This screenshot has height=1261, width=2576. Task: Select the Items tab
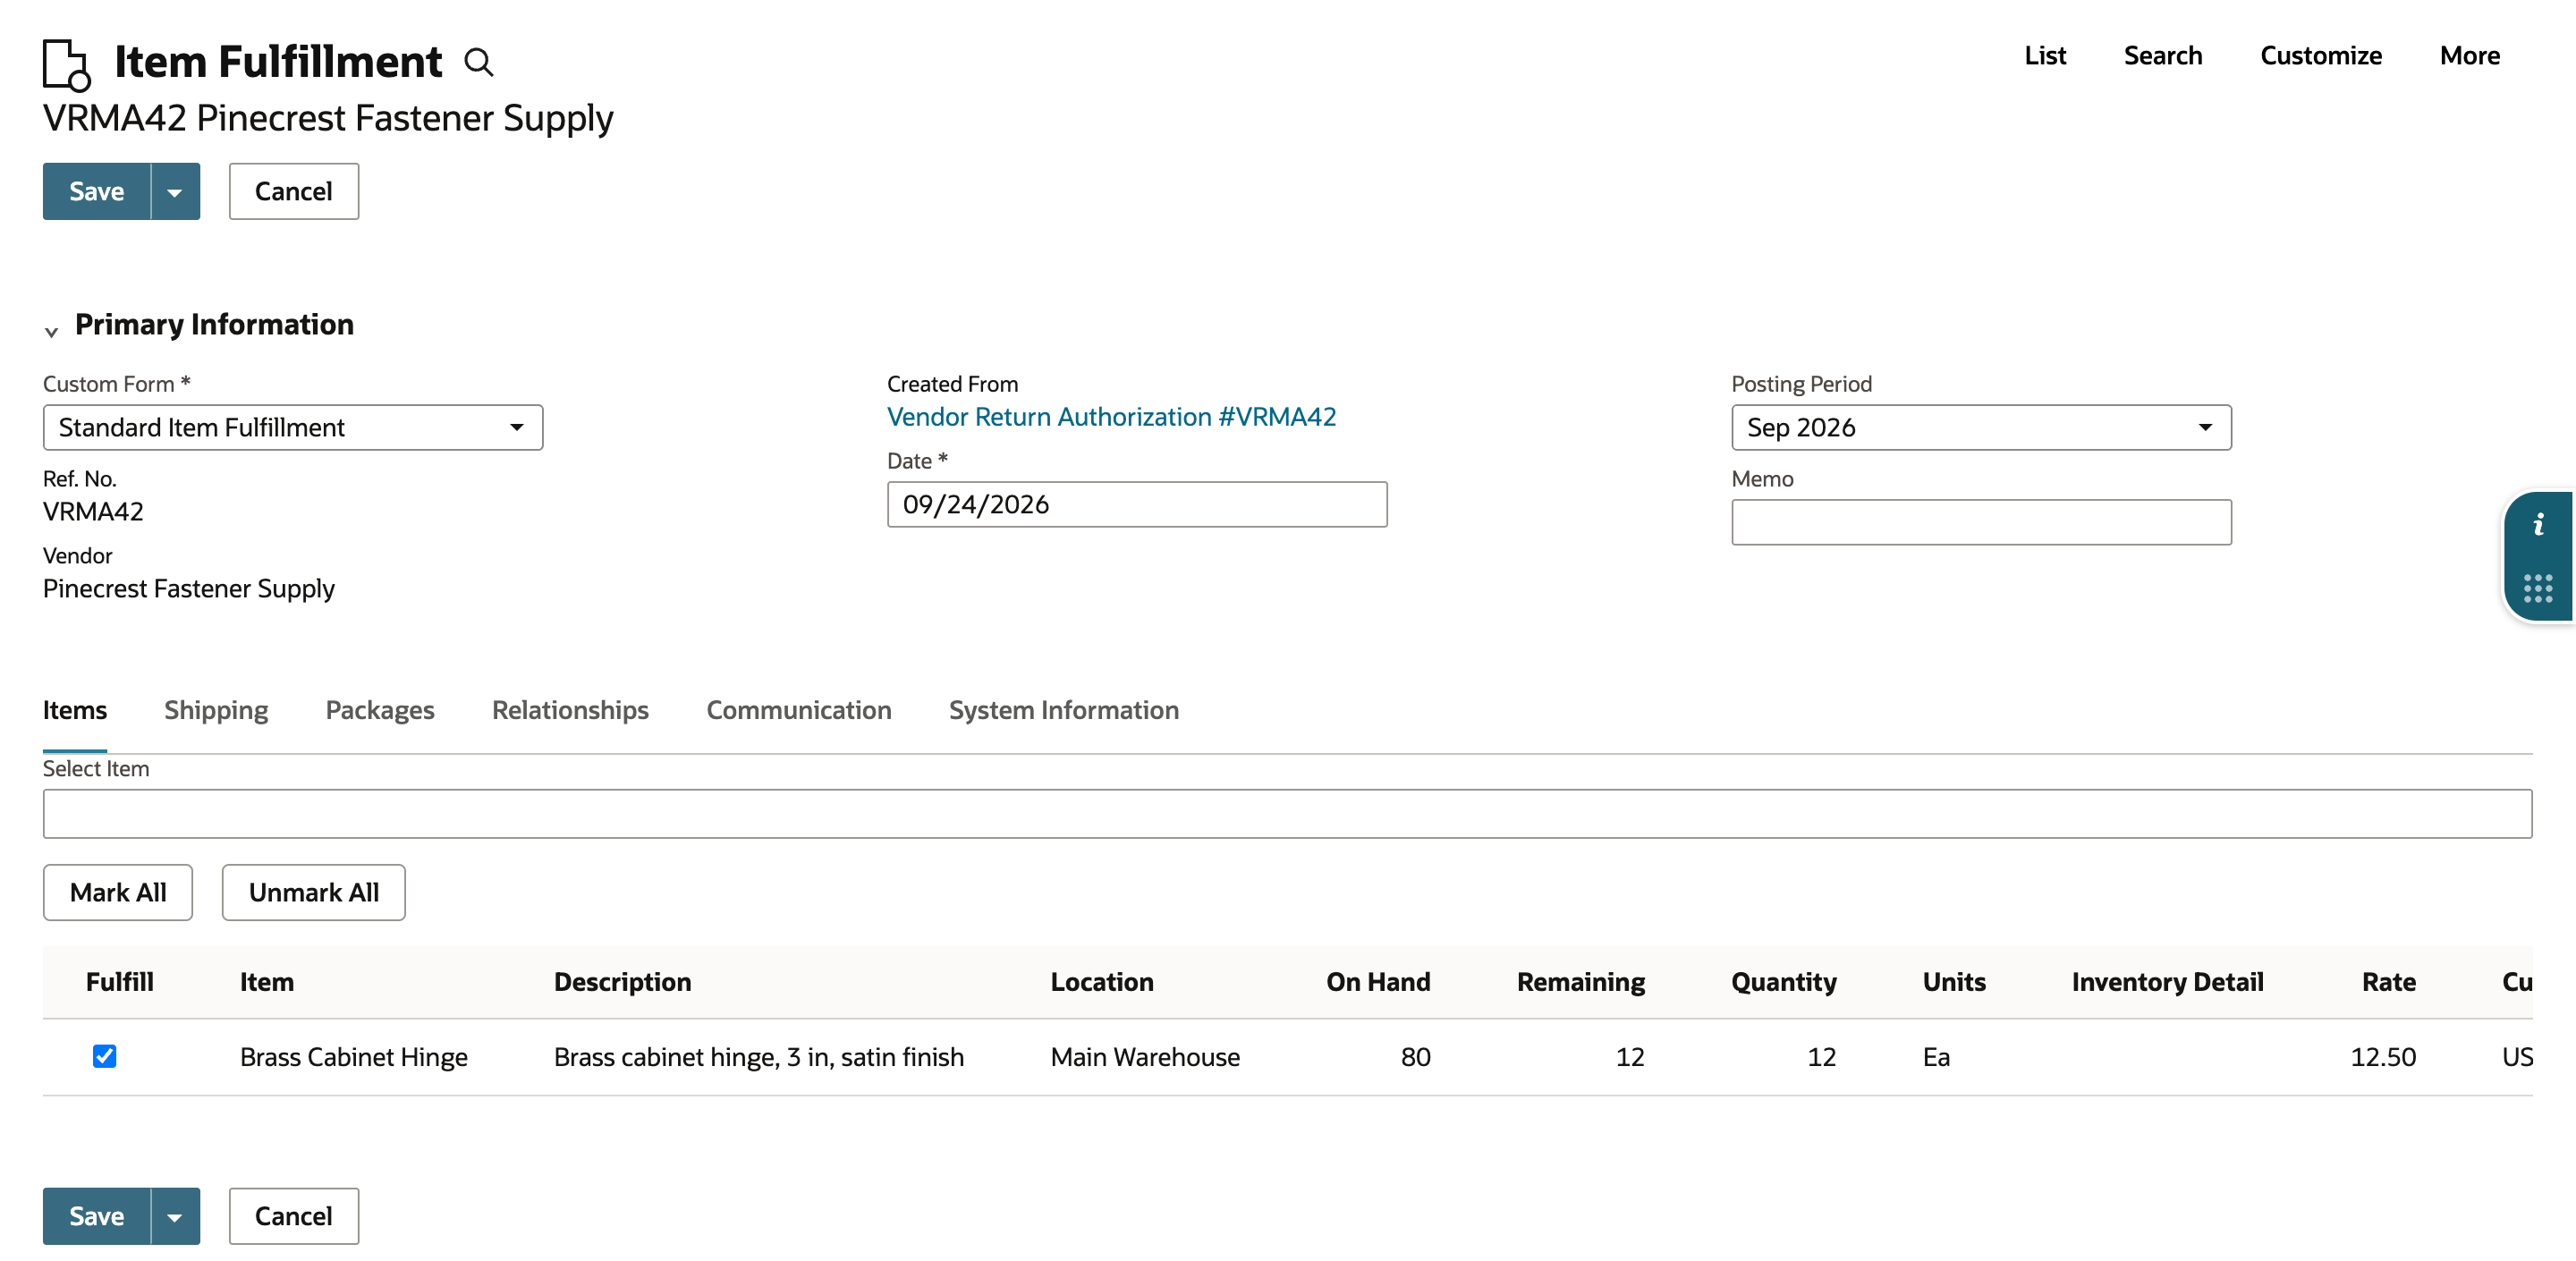point(74,710)
